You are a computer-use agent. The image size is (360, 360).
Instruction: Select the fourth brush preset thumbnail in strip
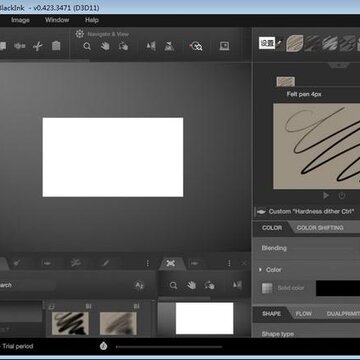pos(347,43)
